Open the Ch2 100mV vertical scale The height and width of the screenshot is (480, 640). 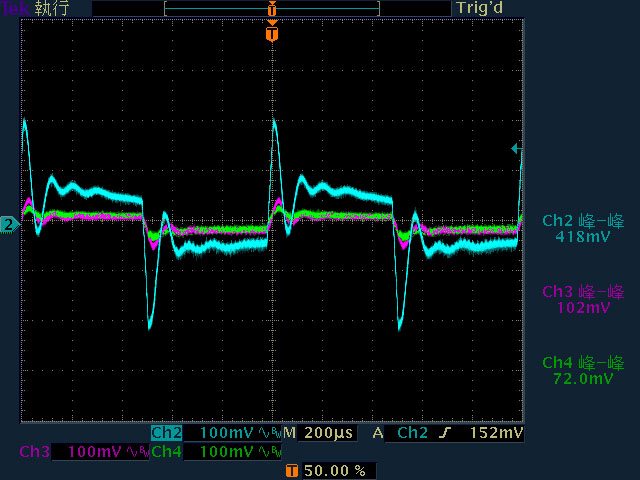[x=228, y=433]
